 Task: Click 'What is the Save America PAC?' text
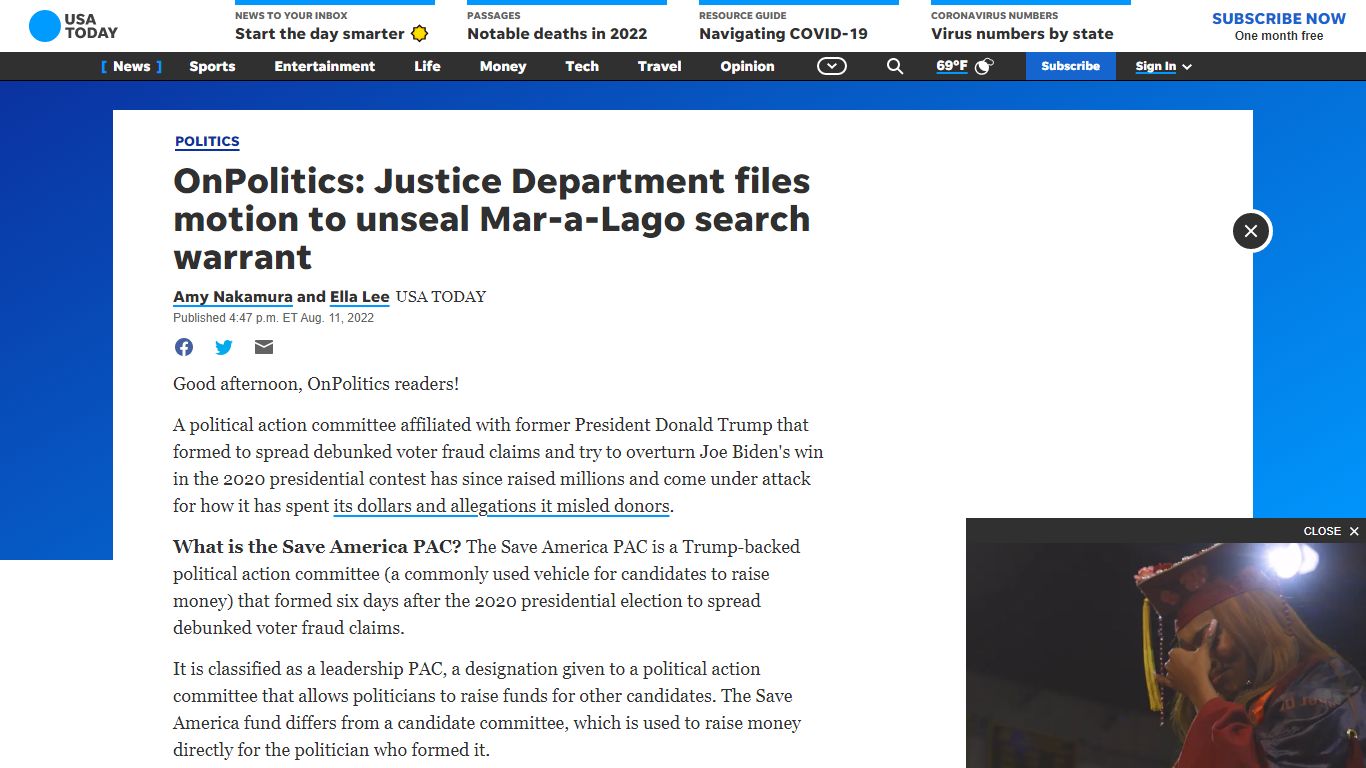pyautogui.click(x=317, y=547)
